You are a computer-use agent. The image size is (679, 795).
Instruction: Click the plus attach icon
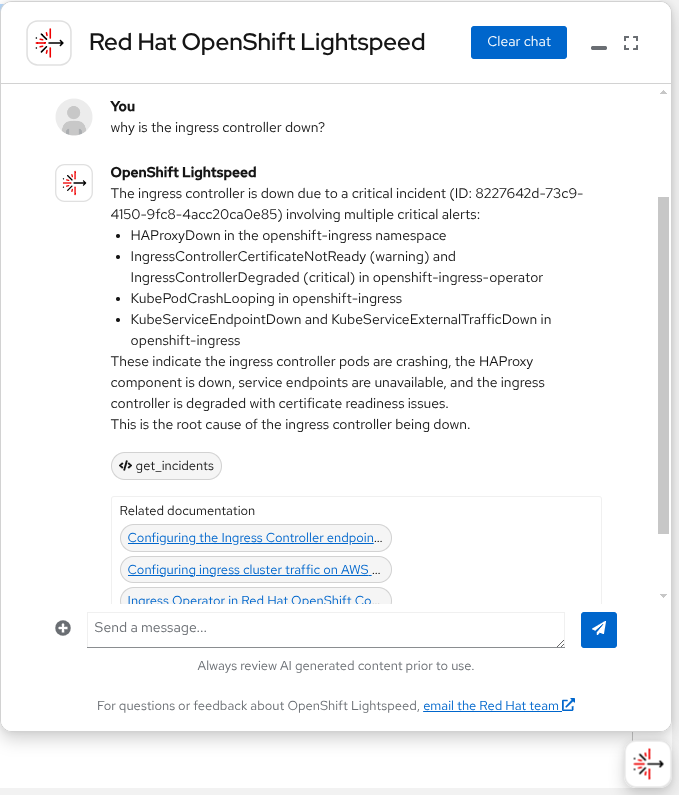(63, 628)
